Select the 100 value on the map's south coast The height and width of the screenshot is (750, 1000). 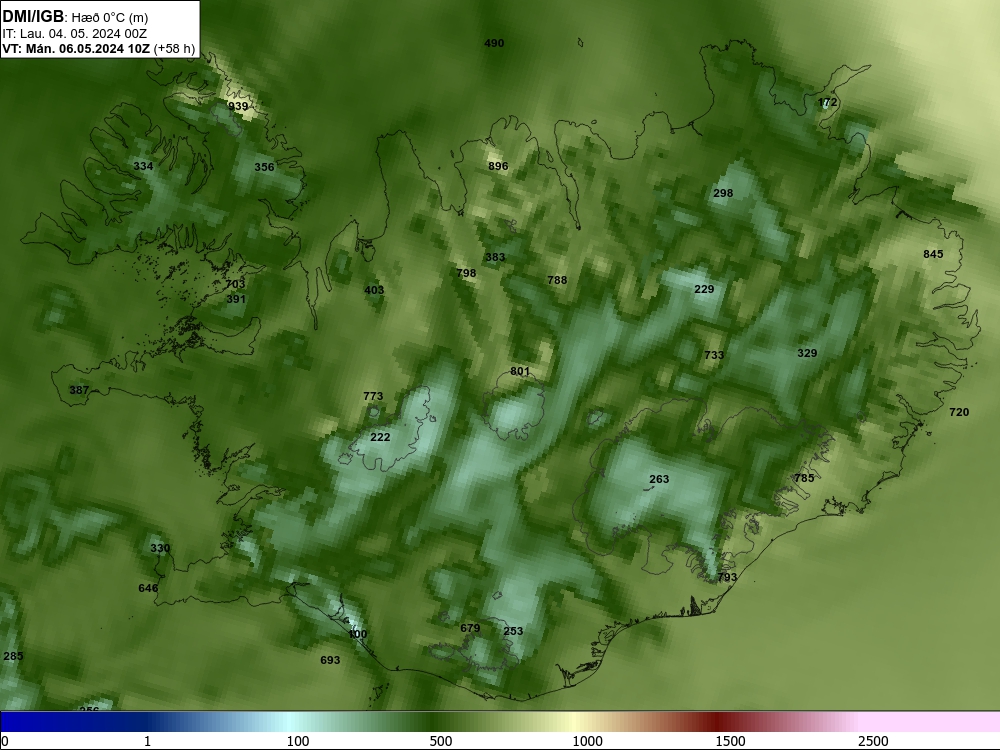pyautogui.click(x=358, y=634)
